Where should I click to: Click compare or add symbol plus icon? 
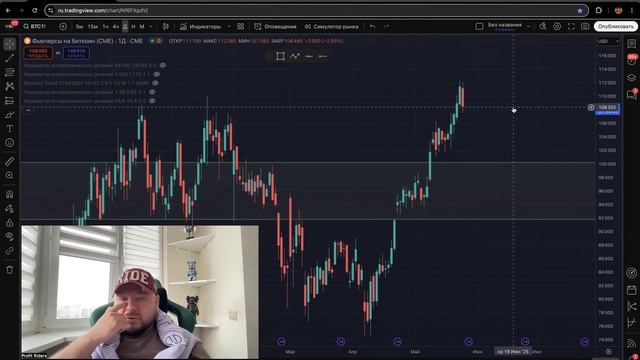[x=63, y=27]
